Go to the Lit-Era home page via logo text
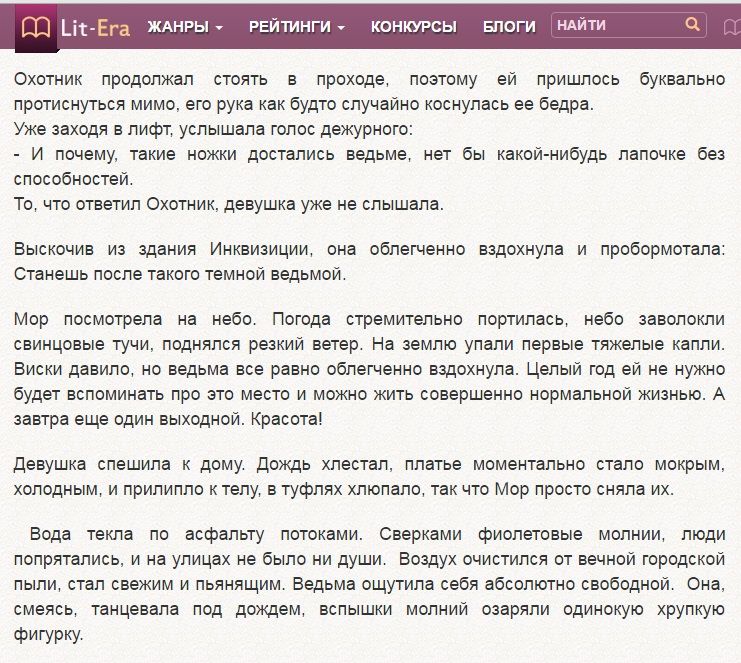The height and width of the screenshot is (663, 741). [x=94, y=27]
